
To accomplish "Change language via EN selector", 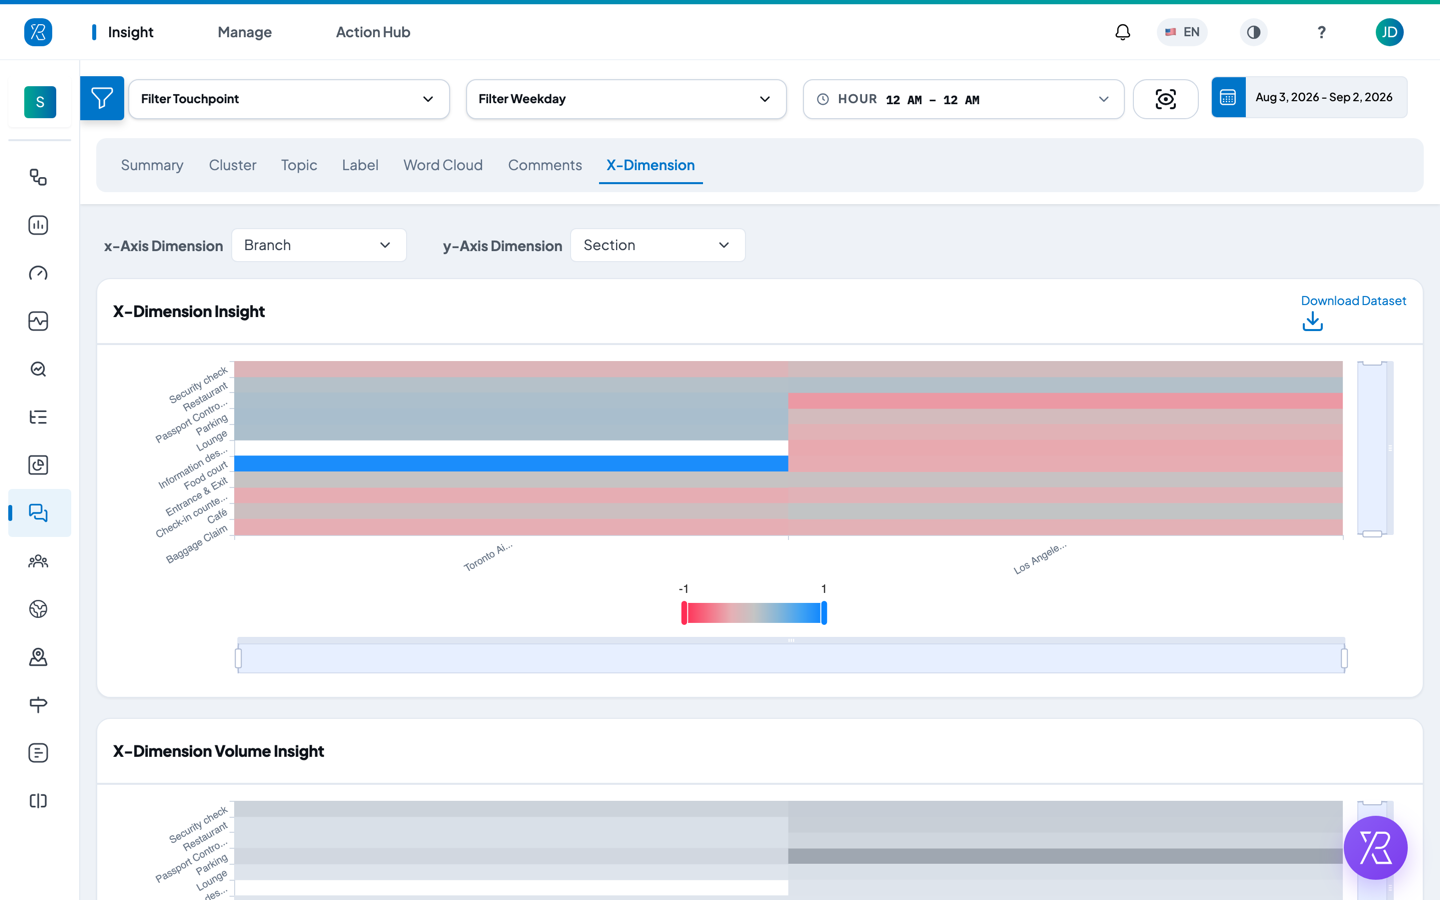I will [x=1182, y=32].
